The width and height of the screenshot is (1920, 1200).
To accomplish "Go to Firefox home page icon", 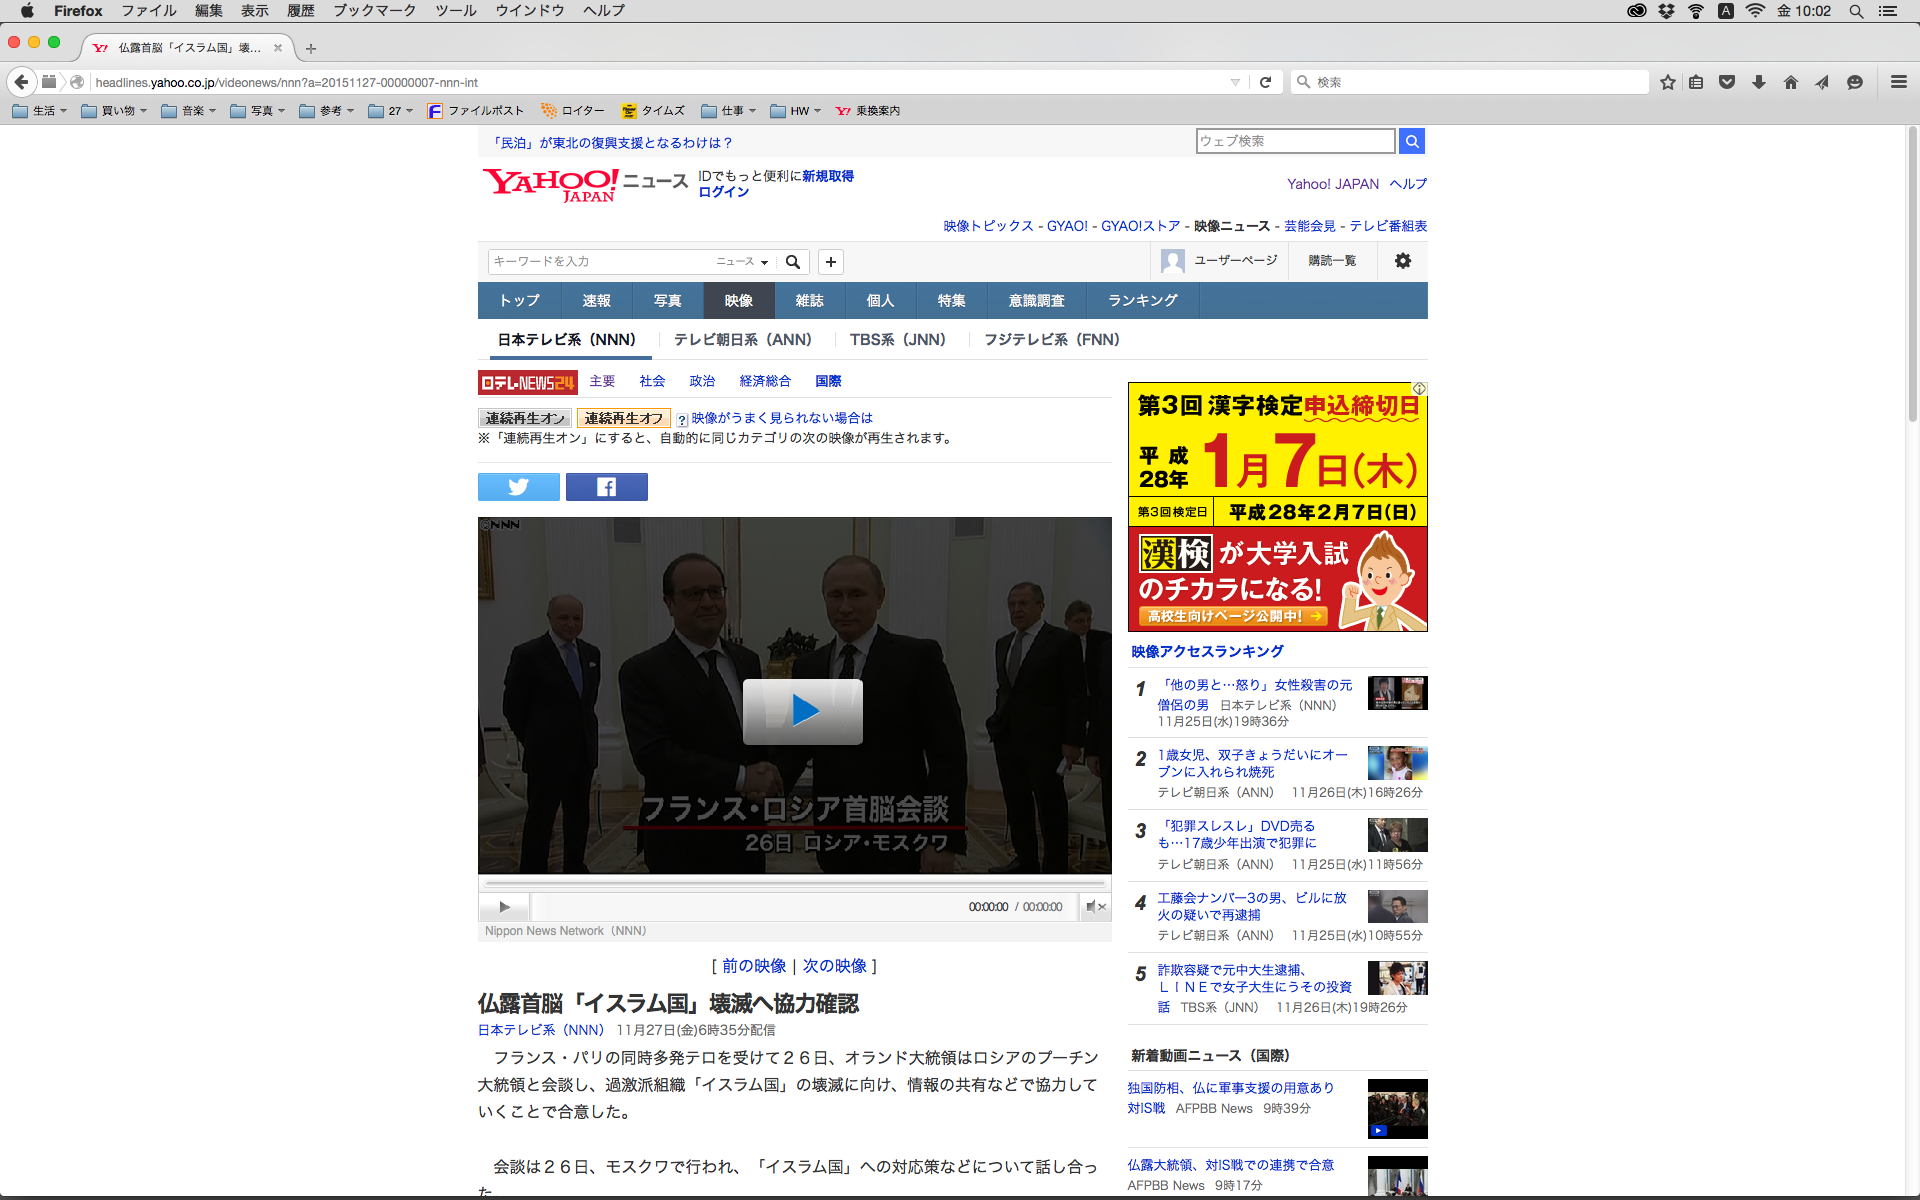I will tap(1790, 82).
